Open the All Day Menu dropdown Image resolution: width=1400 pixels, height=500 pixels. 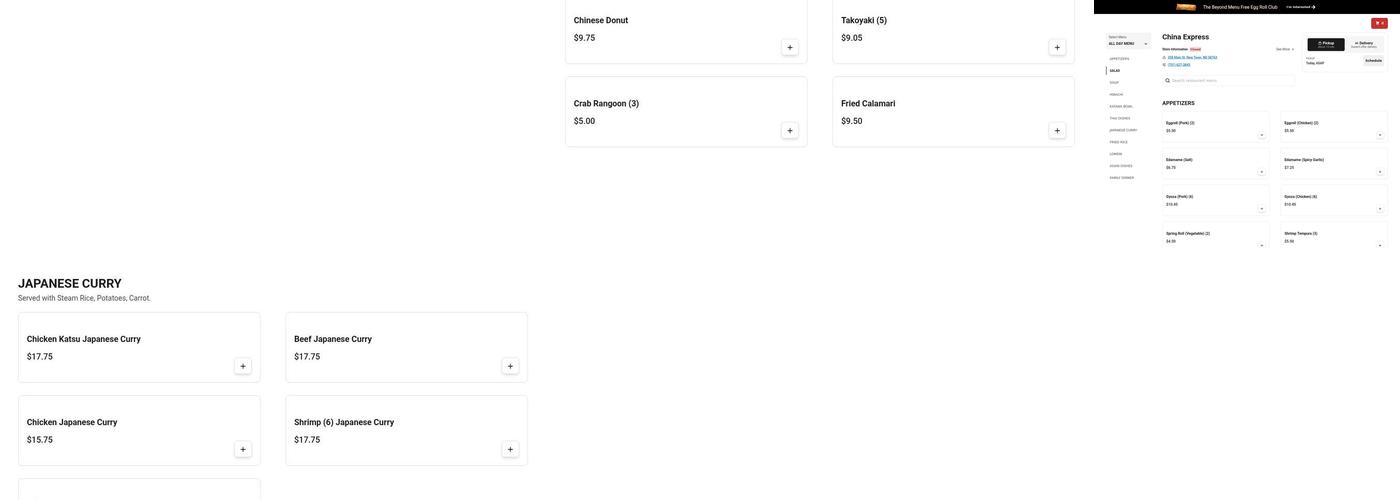(x=1128, y=41)
